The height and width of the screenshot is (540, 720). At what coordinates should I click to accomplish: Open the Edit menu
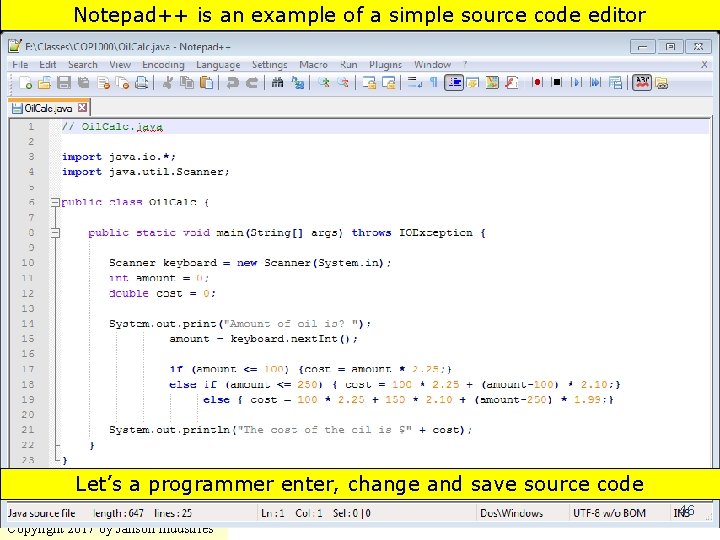(x=48, y=65)
